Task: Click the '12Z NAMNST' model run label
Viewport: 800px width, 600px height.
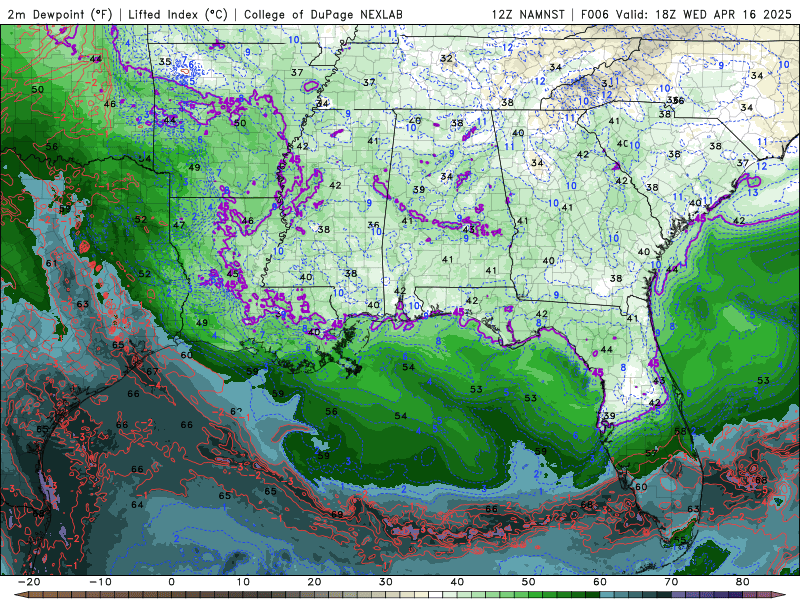Action: click(528, 14)
